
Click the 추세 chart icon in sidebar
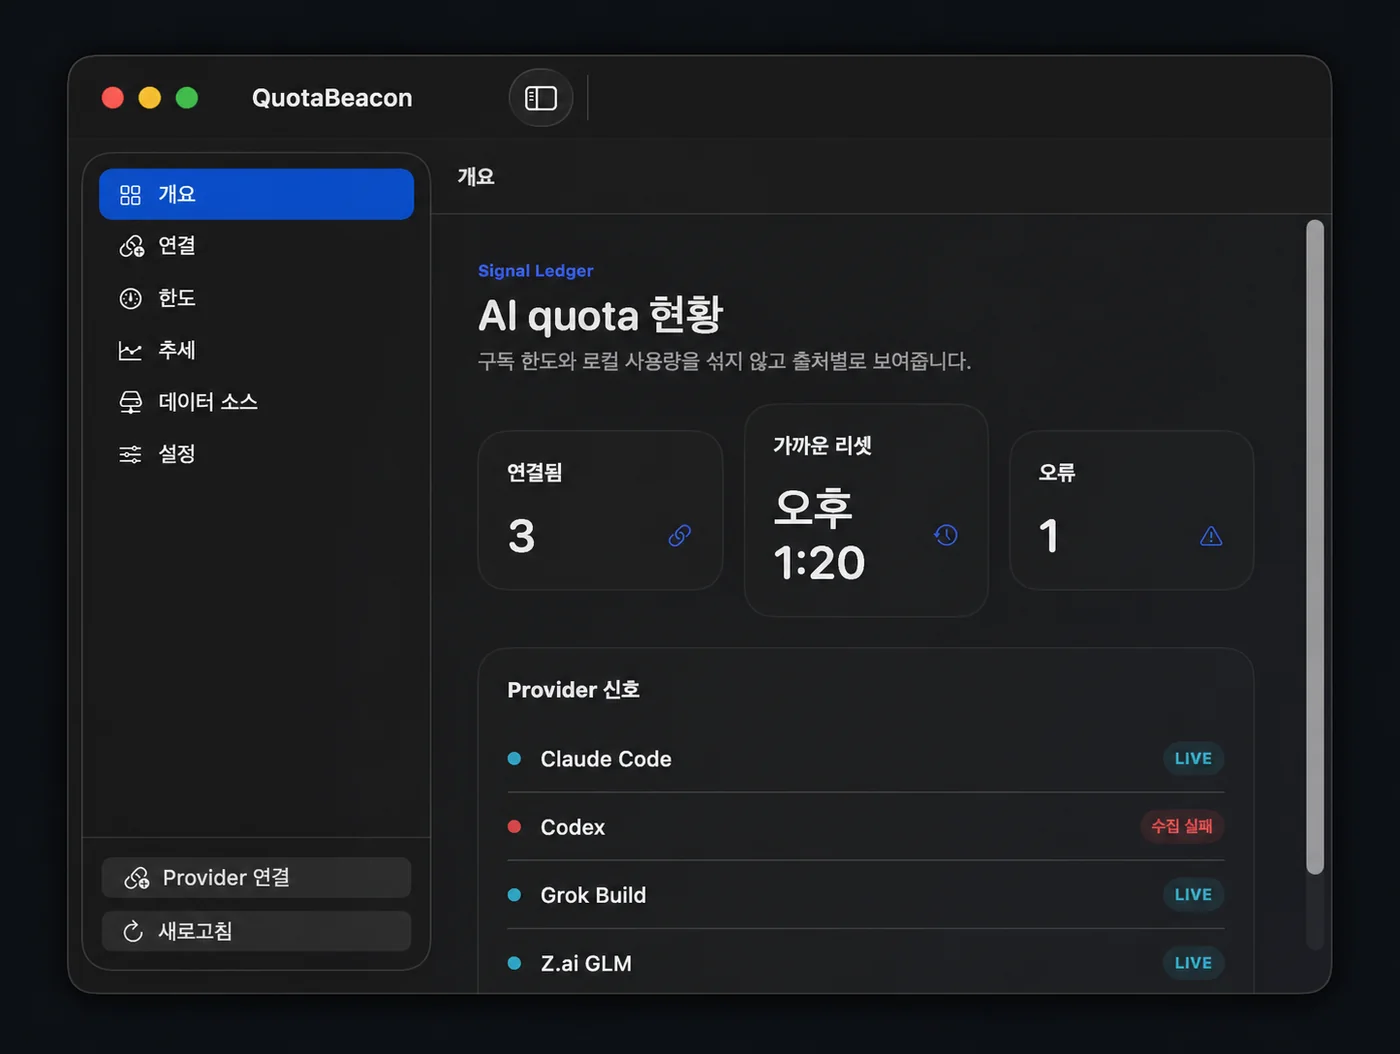pyautogui.click(x=130, y=350)
